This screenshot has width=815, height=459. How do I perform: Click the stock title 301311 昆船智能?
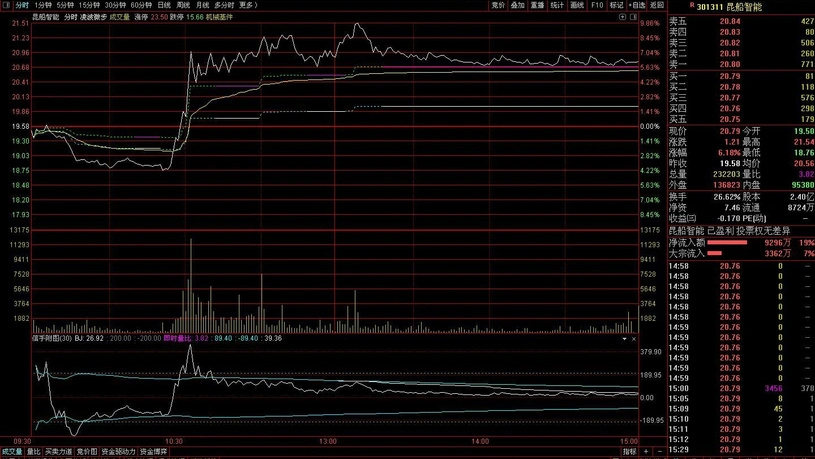pyautogui.click(x=729, y=7)
